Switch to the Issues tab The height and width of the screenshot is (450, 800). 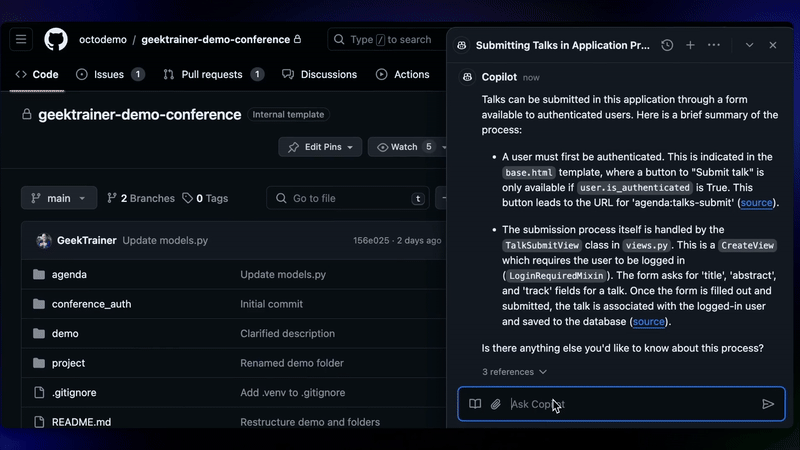[110, 74]
